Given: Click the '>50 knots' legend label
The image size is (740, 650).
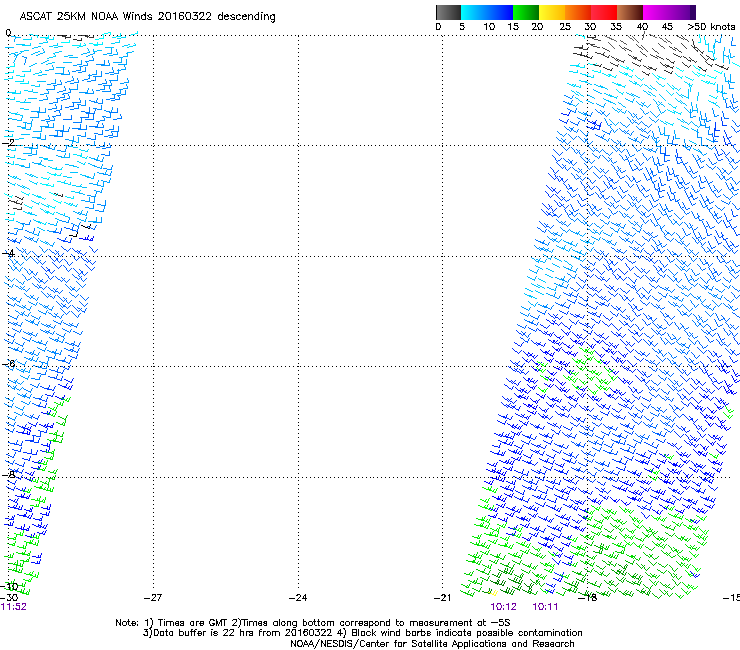Looking at the screenshot, I should pos(711,27).
